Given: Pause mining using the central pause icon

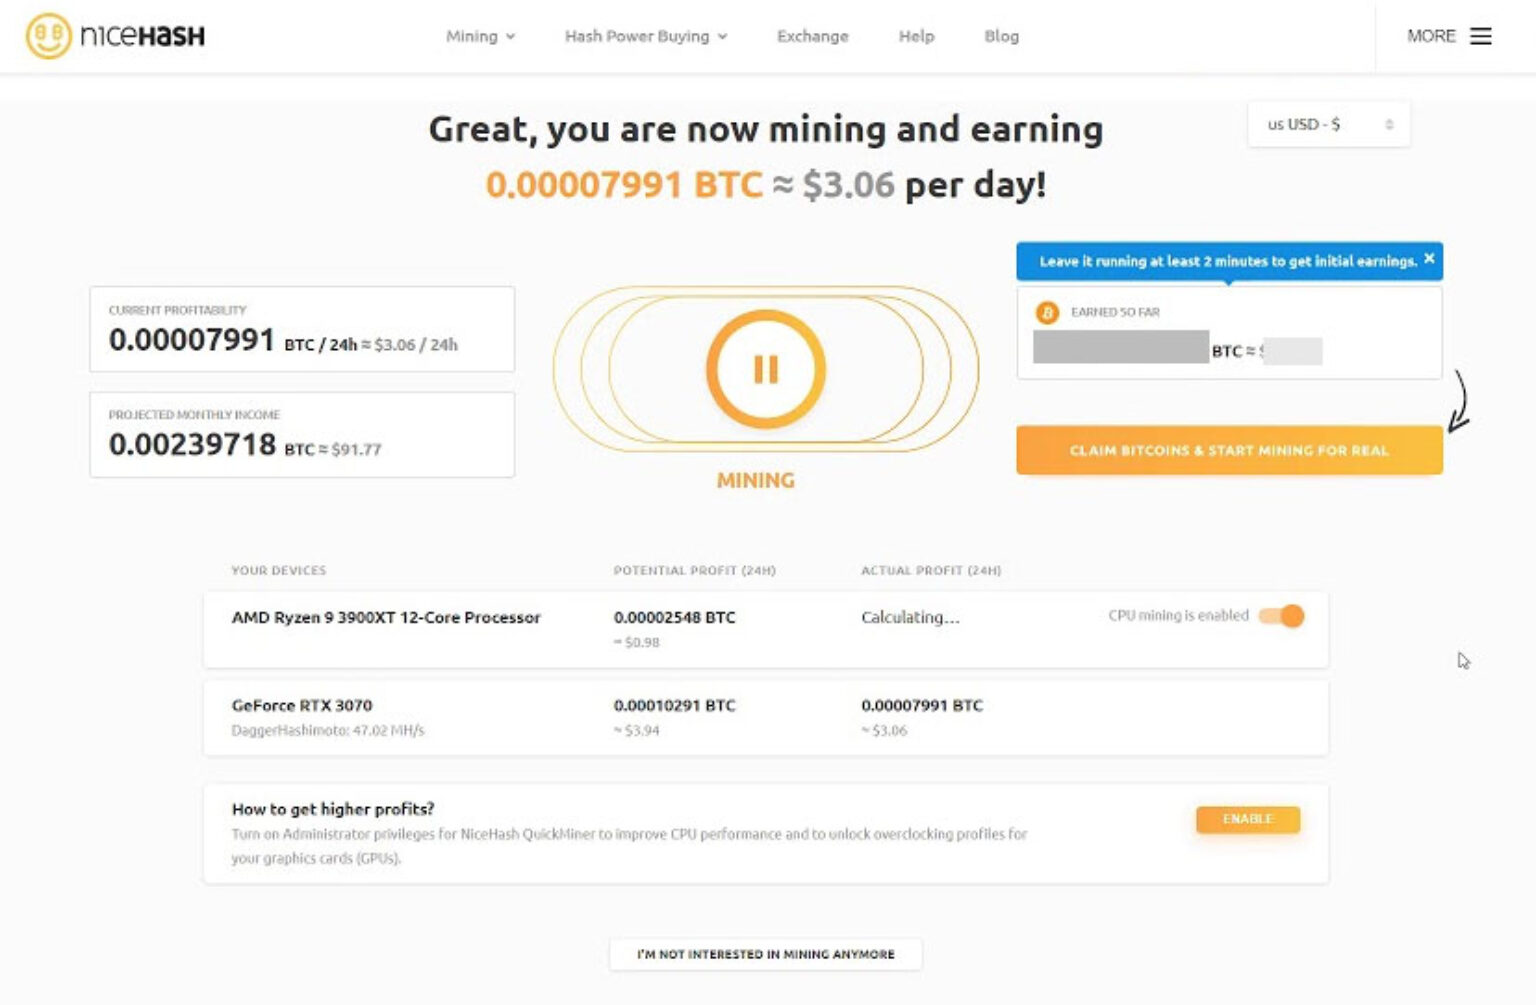Looking at the screenshot, I should pos(764,368).
